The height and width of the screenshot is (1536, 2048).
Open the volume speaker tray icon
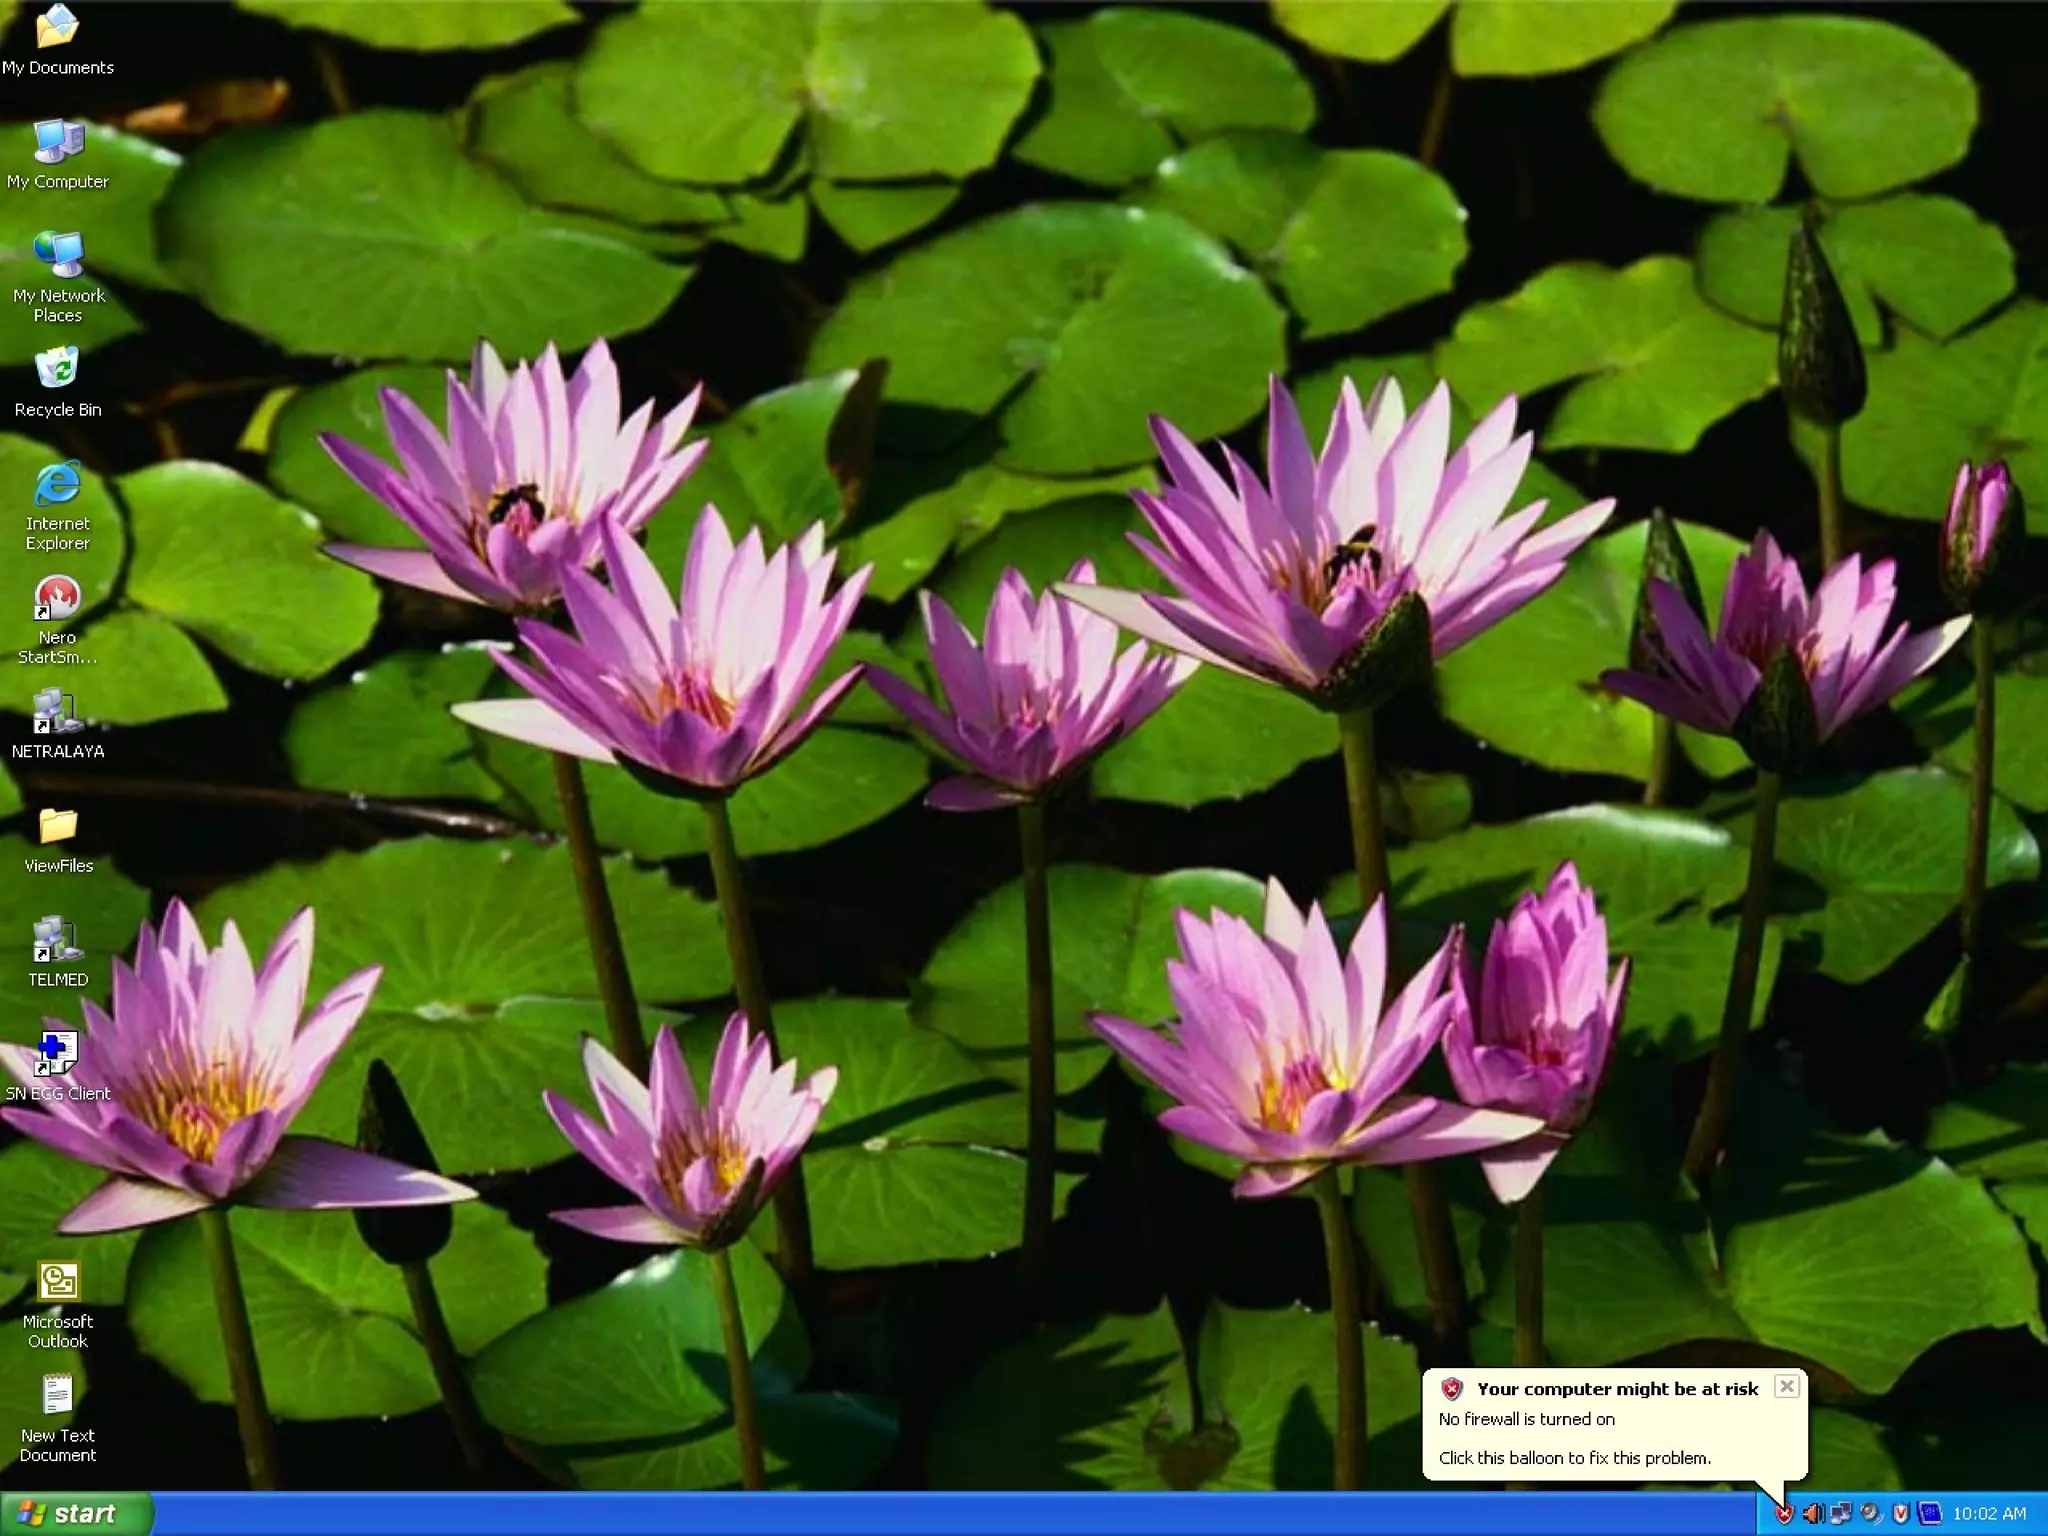[x=1812, y=1514]
